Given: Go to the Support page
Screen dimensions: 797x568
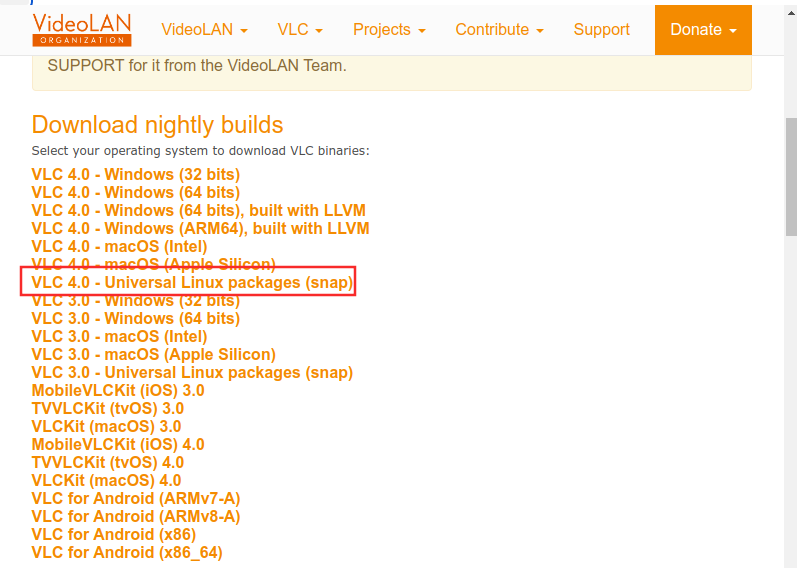Looking at the screenshot, I should click(x=601, y=30).
